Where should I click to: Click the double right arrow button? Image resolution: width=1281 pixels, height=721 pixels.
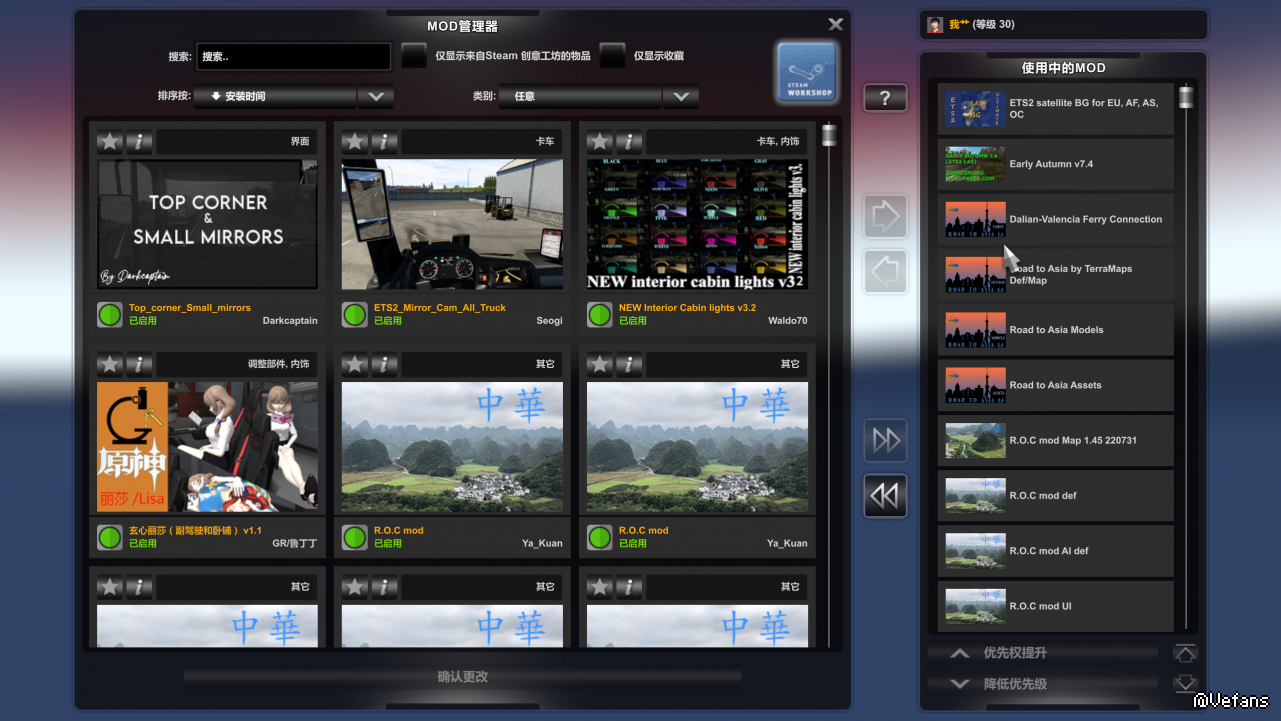click(x=885, y=440)
